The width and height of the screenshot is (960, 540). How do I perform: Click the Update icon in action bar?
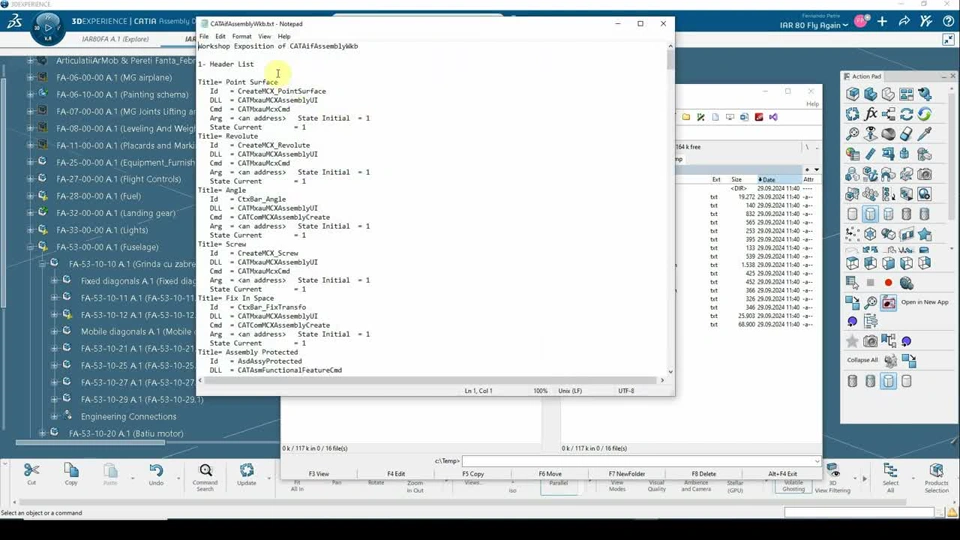coord(247,470)
